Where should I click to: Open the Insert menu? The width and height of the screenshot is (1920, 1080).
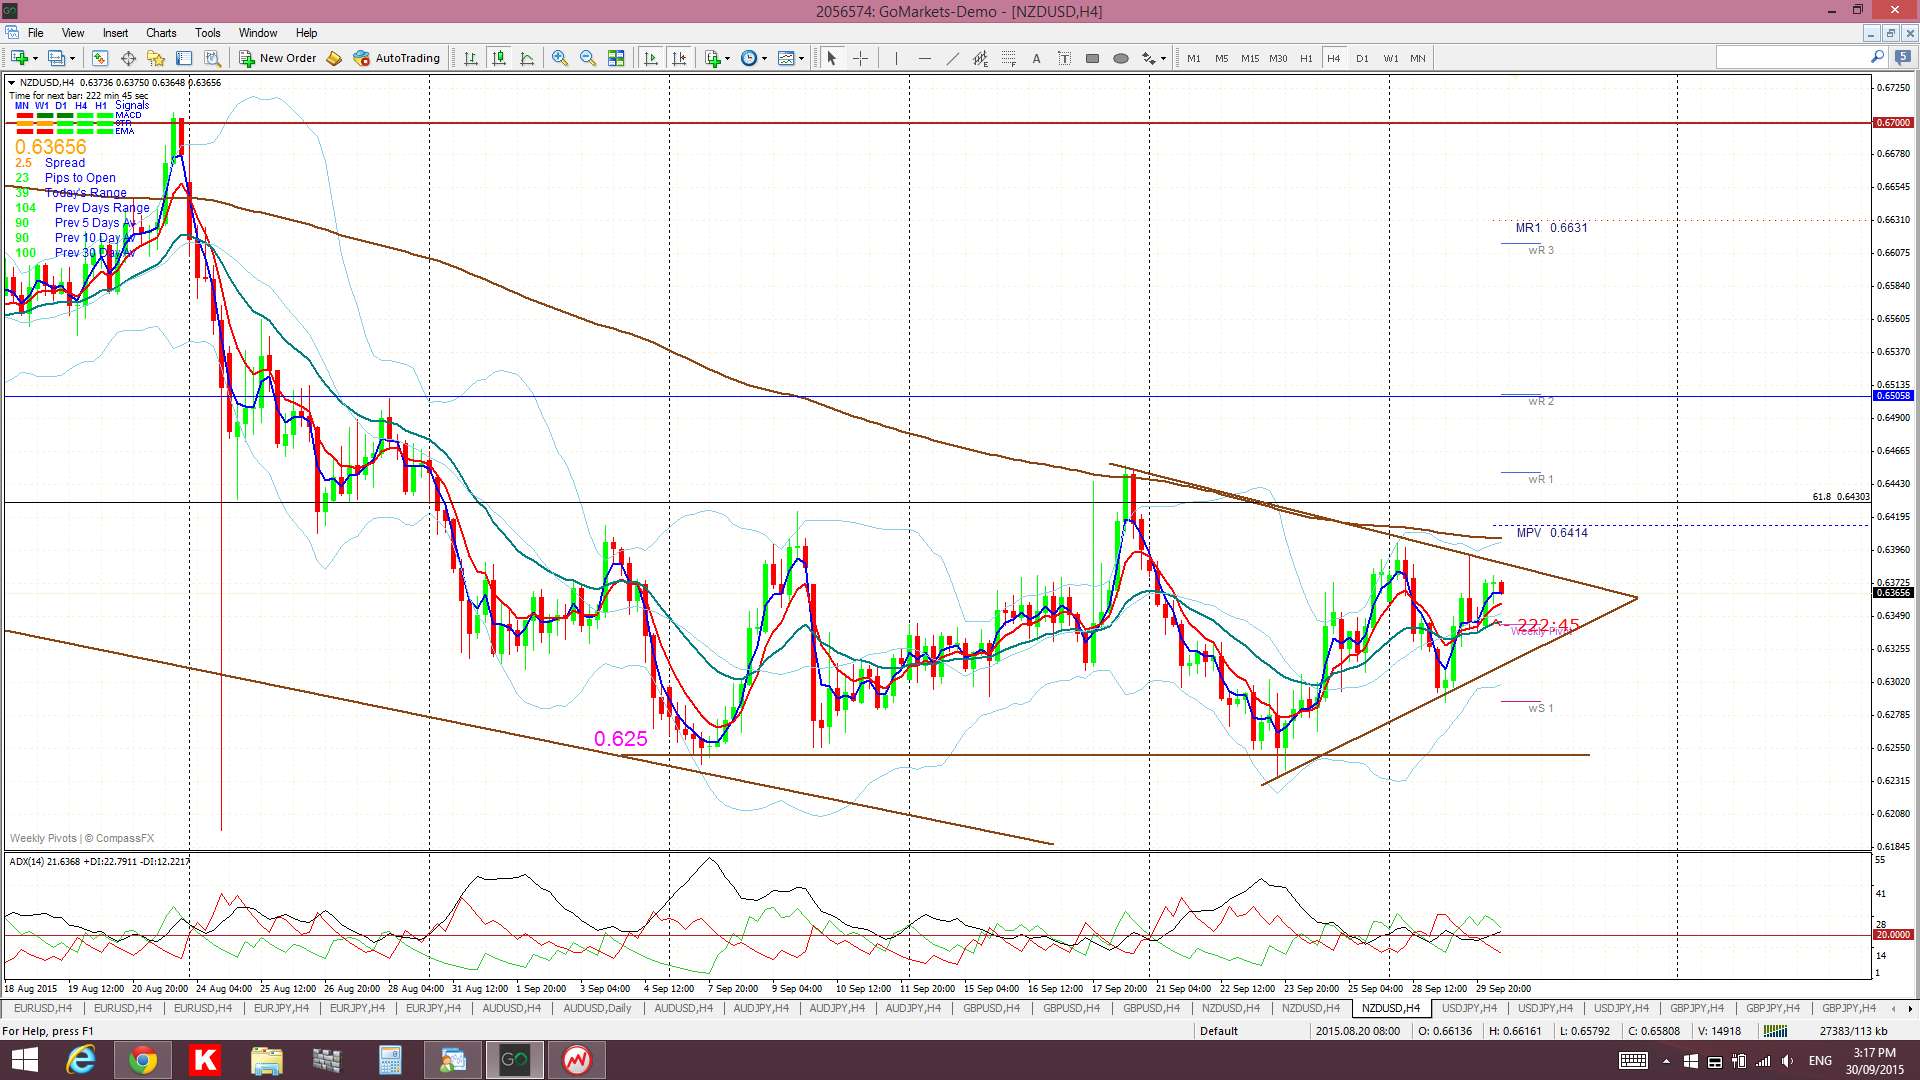(115, 33)
